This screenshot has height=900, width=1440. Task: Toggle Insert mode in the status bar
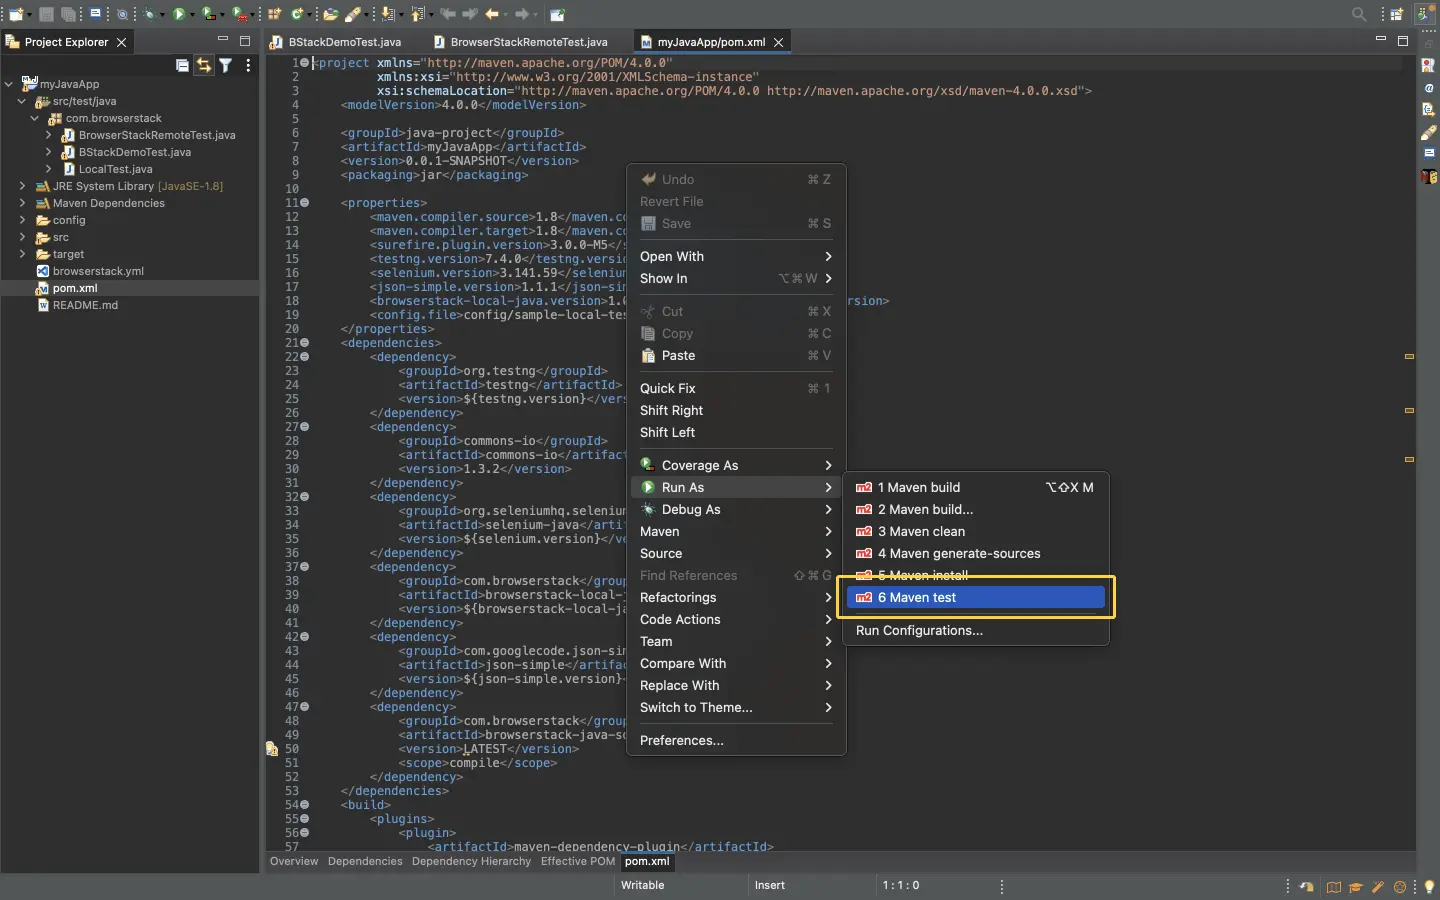(769, 885)
